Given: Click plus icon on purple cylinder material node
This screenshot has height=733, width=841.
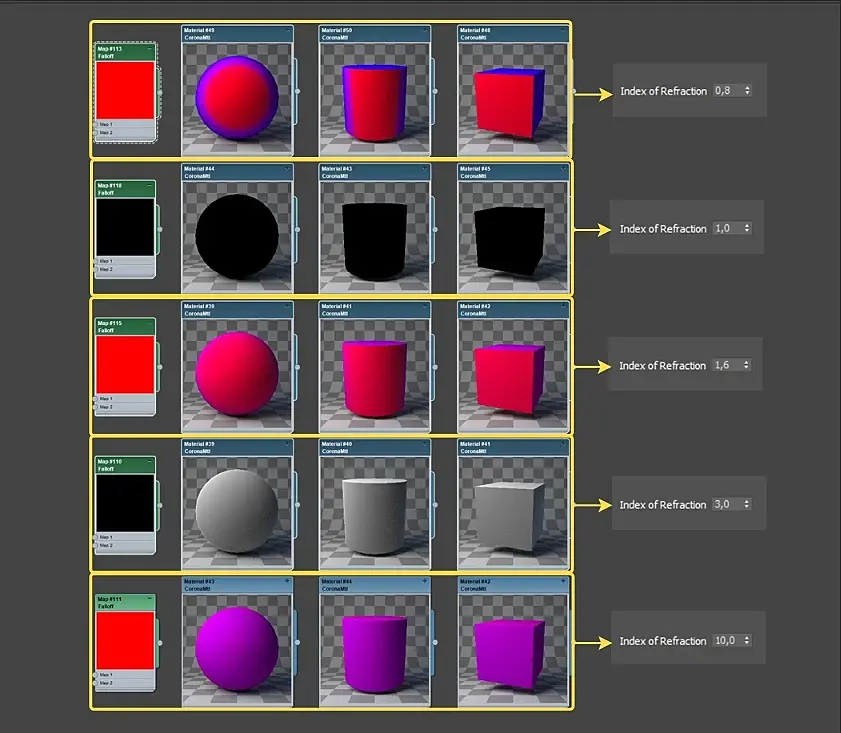Looking at the screenshot, I should [x=425, y=581].
